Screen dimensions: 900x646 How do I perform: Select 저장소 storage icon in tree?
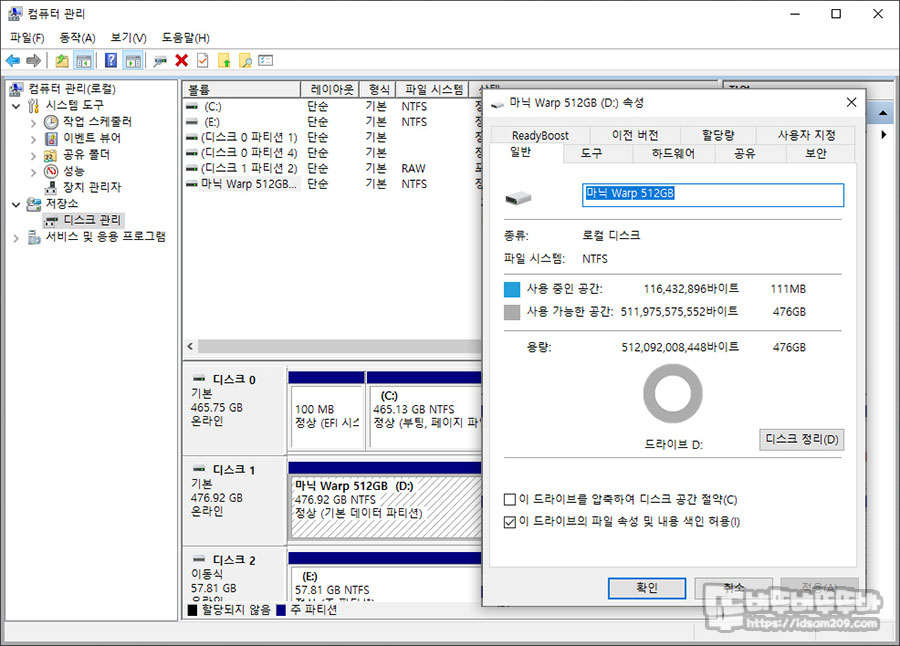coord(34,204)
